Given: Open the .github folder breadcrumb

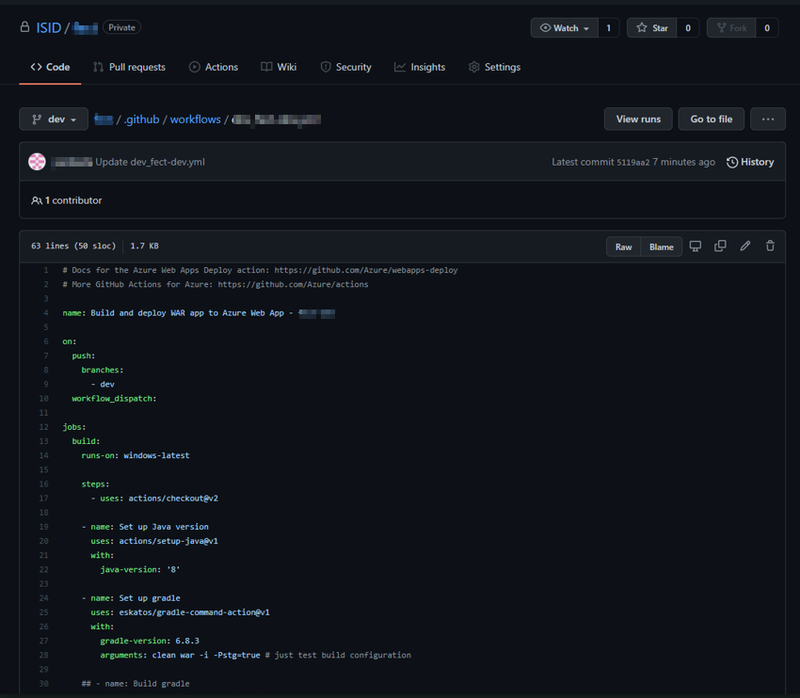Looking at the screenshot, I should tap(141, 119).
